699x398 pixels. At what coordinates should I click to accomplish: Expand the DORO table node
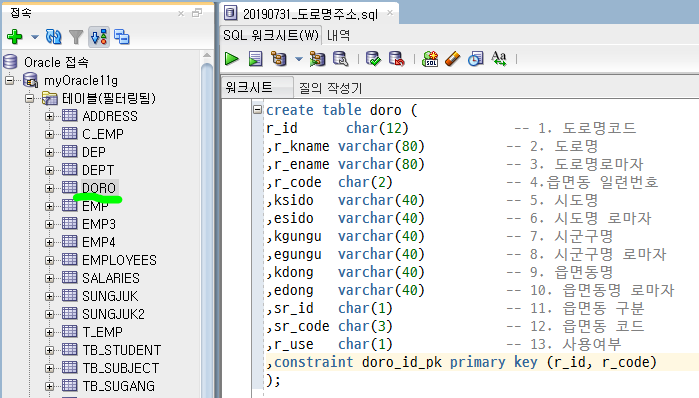click(49, 188)
